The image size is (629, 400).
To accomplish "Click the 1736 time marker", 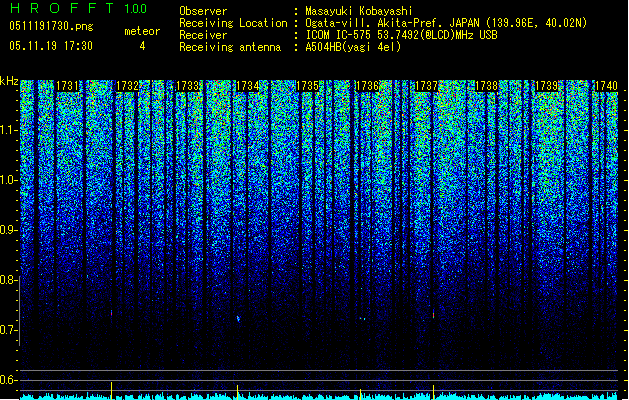I will coord(367,86).
